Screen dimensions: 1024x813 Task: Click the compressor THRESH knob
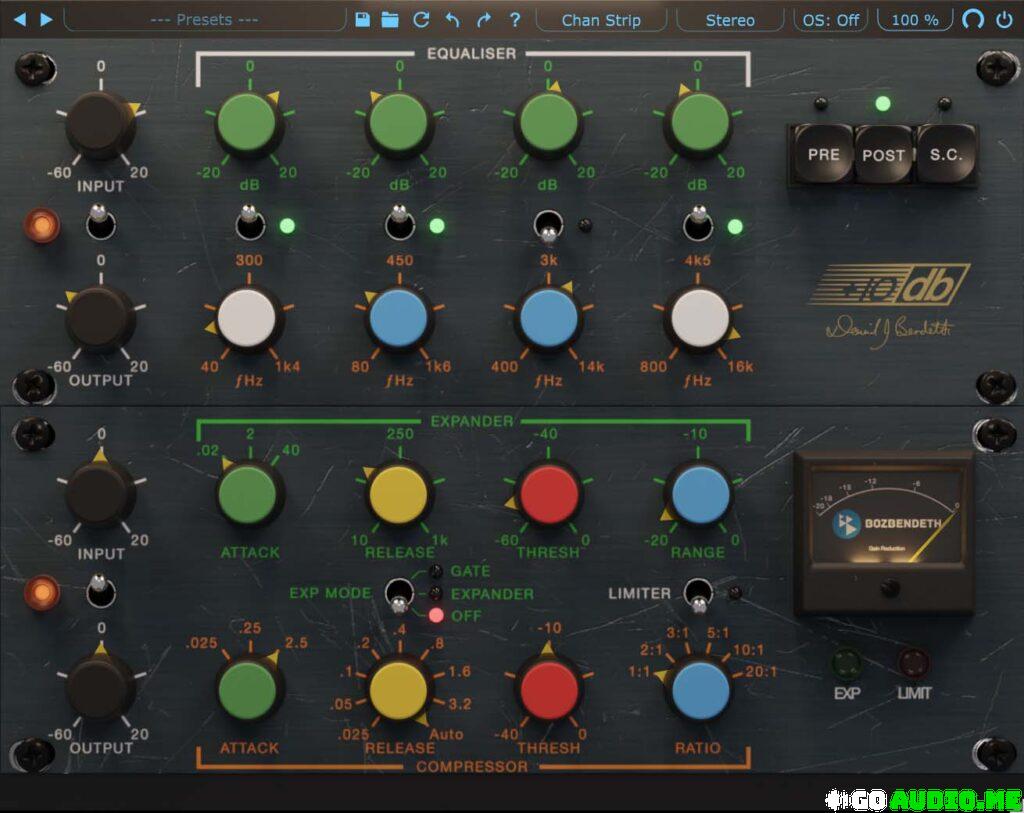[x=549, y=690]
